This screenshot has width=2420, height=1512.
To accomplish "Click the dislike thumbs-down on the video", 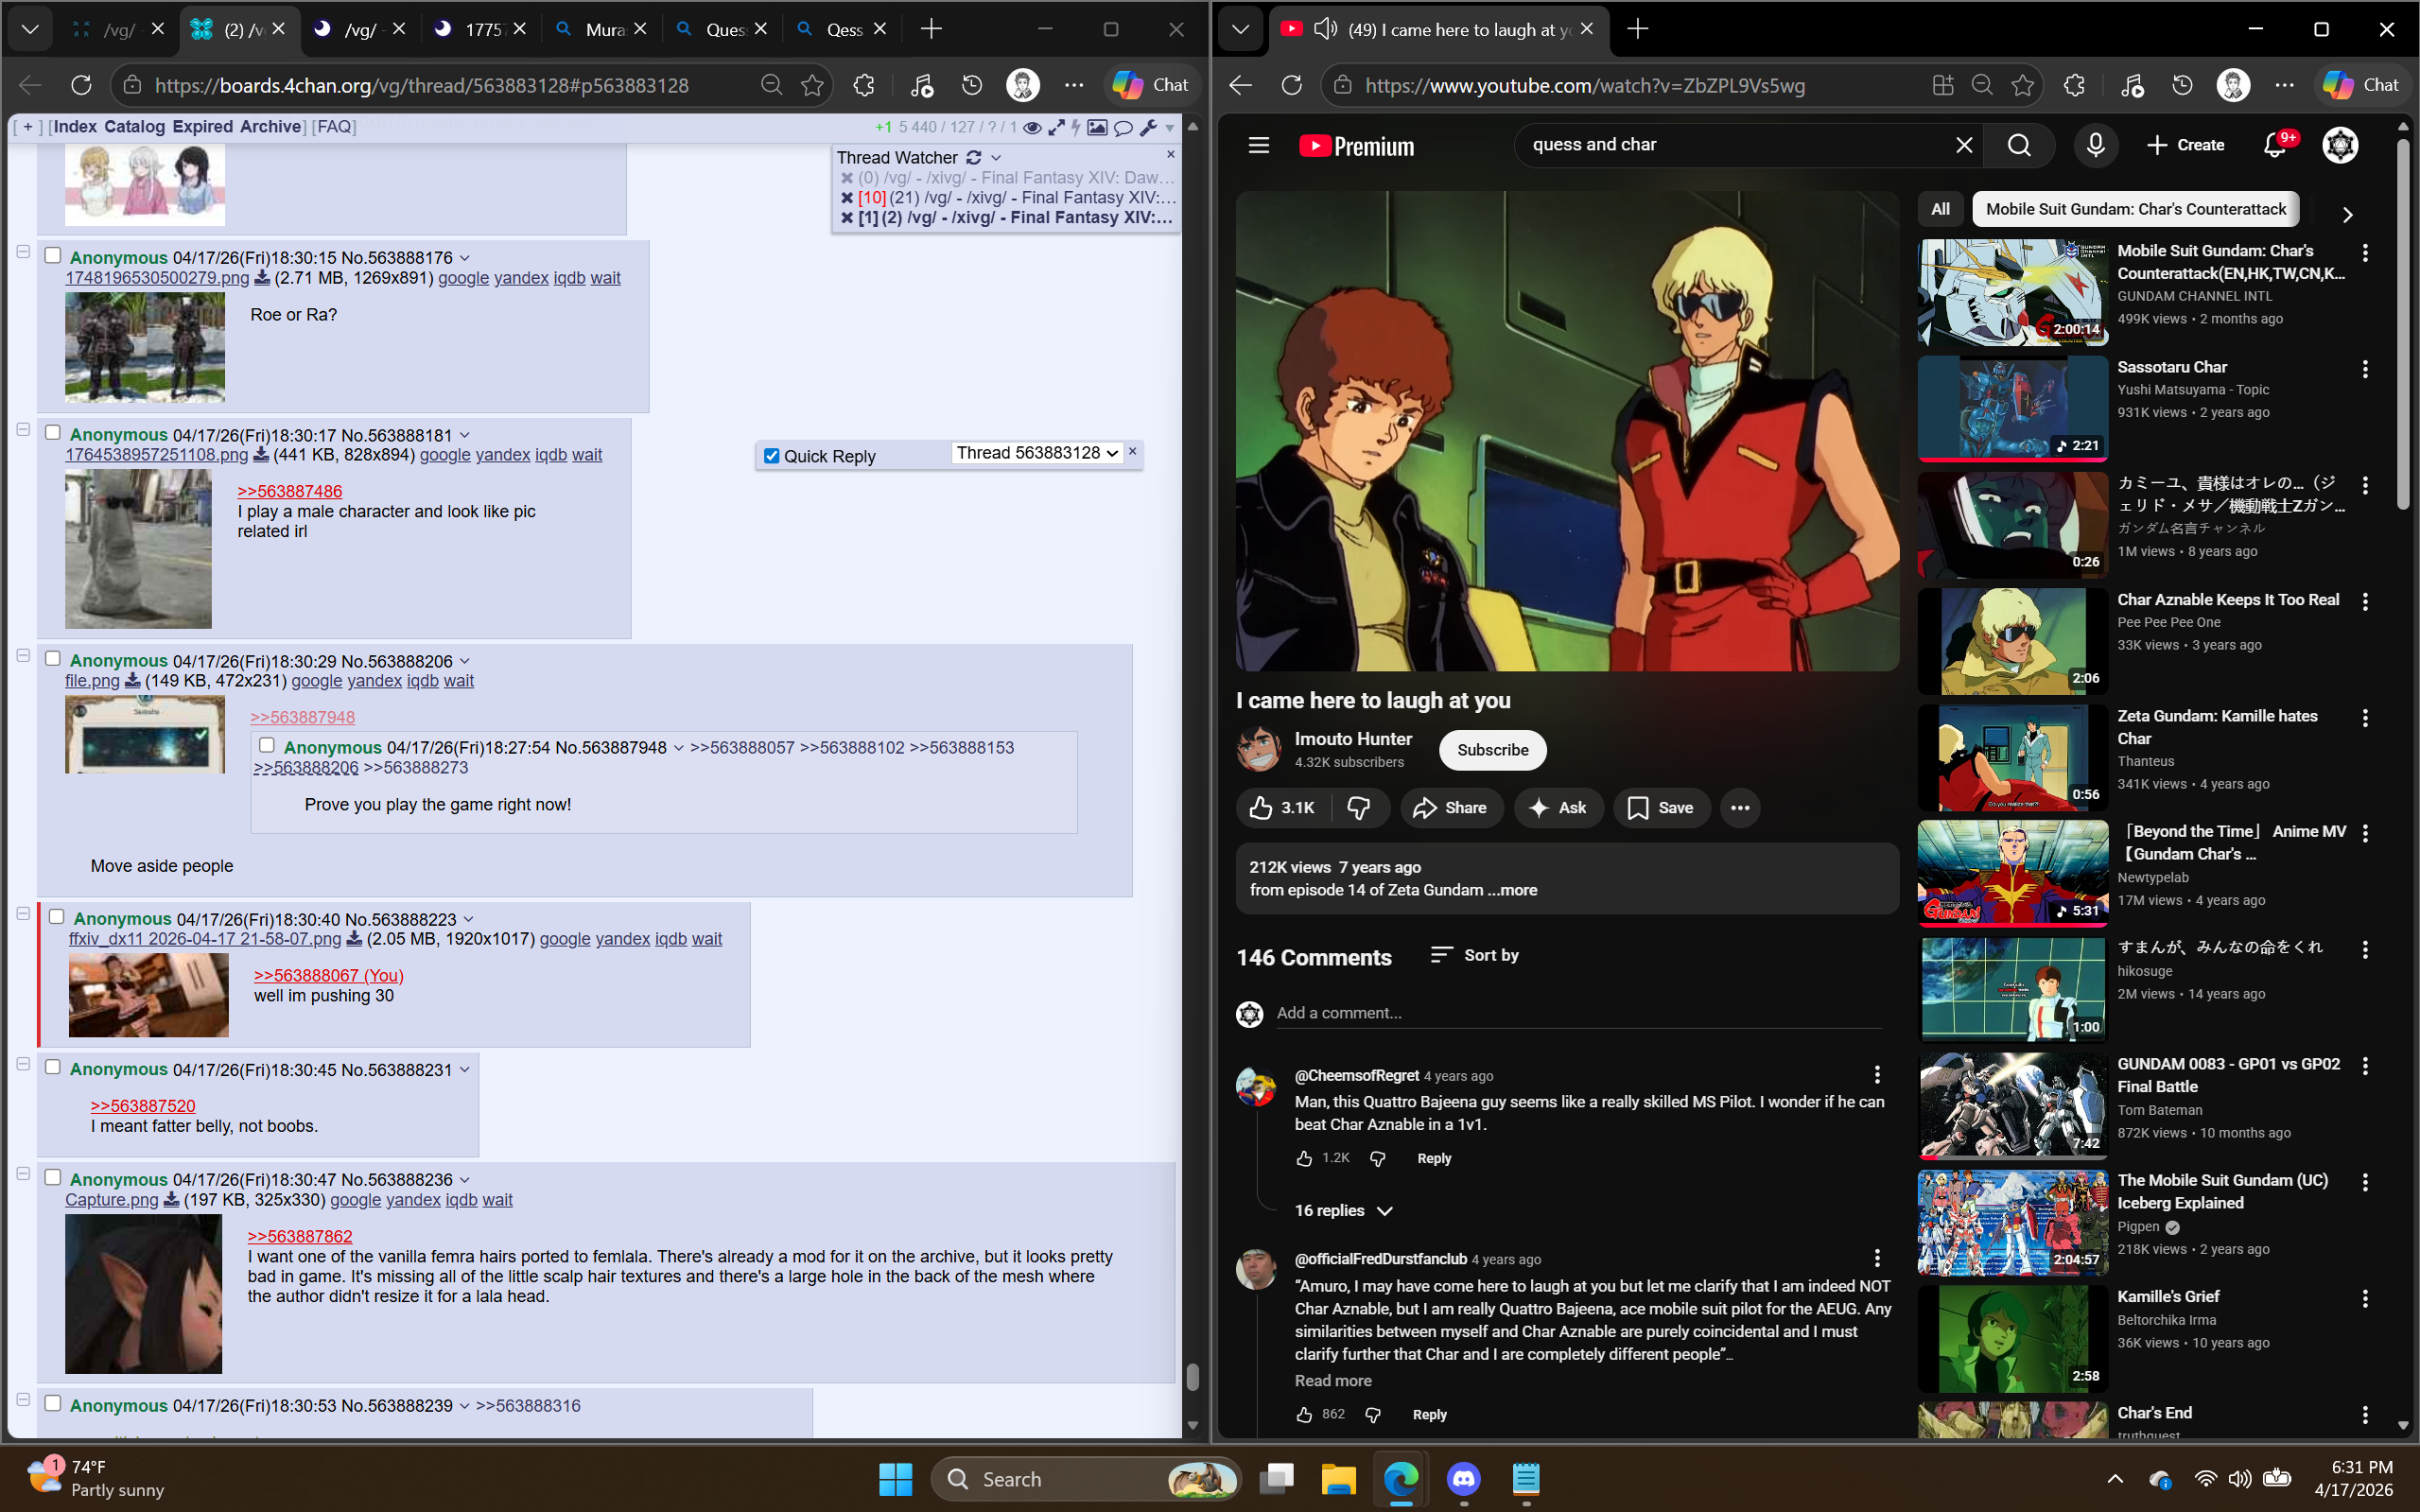I will (1359, 808).
